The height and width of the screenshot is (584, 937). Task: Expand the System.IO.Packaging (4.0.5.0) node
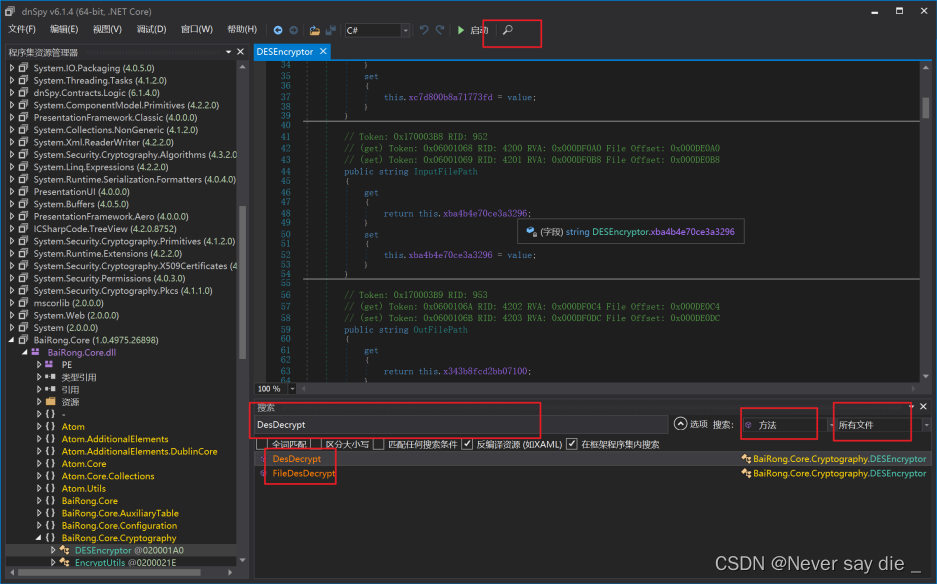point(11,68)
